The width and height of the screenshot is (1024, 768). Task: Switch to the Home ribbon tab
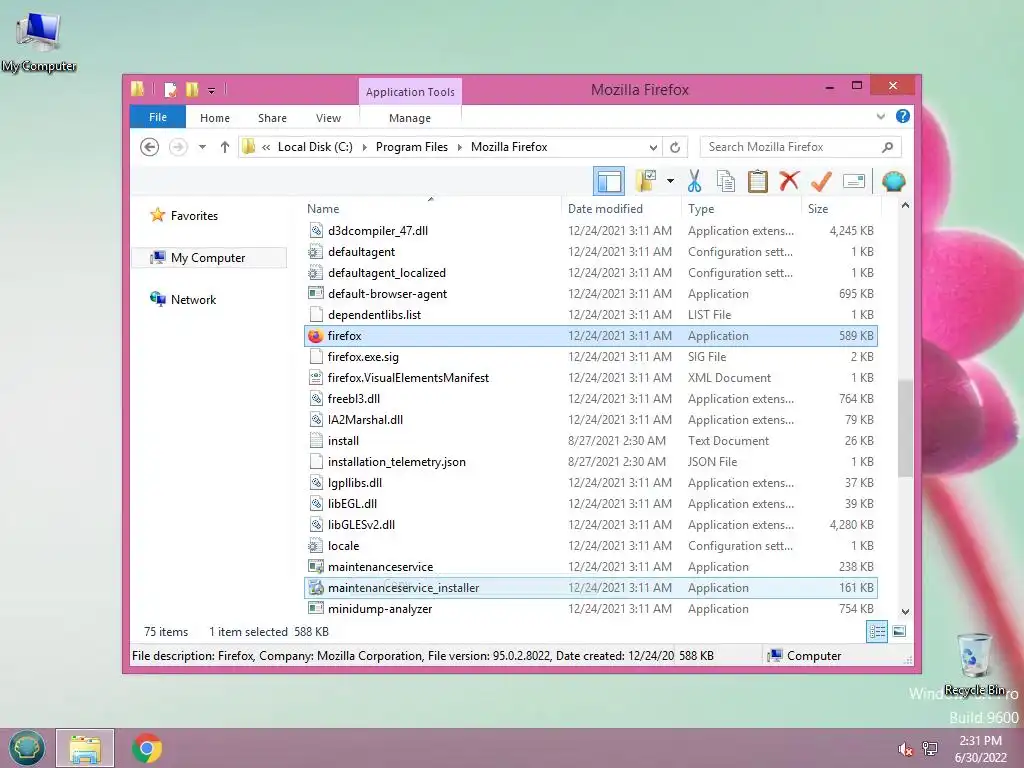215,118
